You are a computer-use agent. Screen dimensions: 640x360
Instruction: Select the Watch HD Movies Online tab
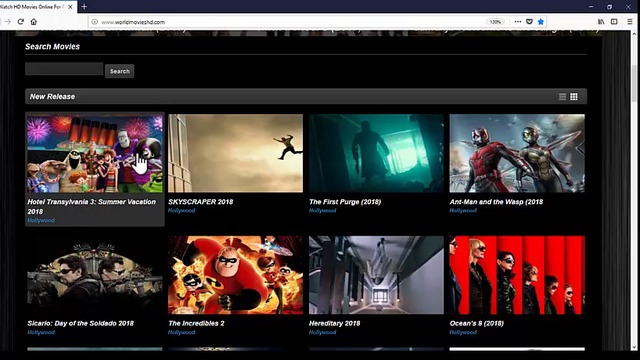pos(38,7)
